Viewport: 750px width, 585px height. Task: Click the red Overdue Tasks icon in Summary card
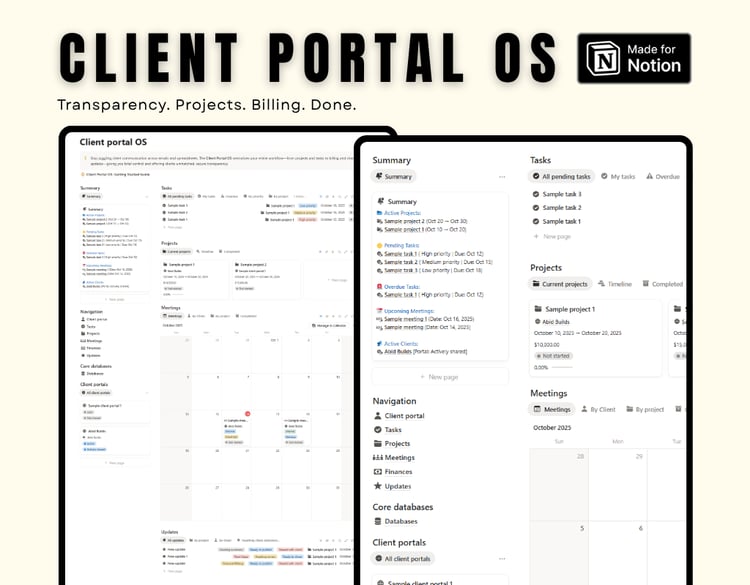click(x=379, y=287)
